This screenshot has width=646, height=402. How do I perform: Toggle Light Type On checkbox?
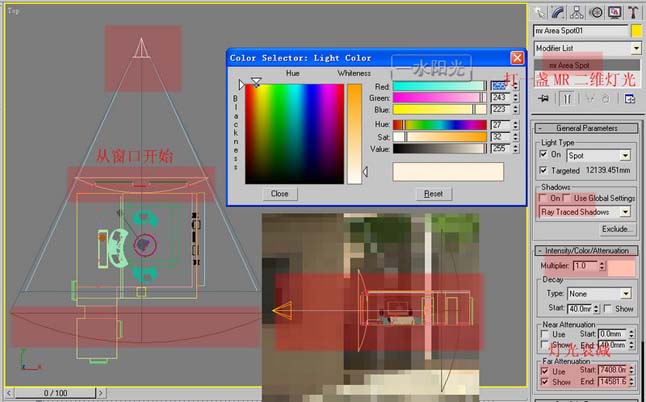click(543, 154)
